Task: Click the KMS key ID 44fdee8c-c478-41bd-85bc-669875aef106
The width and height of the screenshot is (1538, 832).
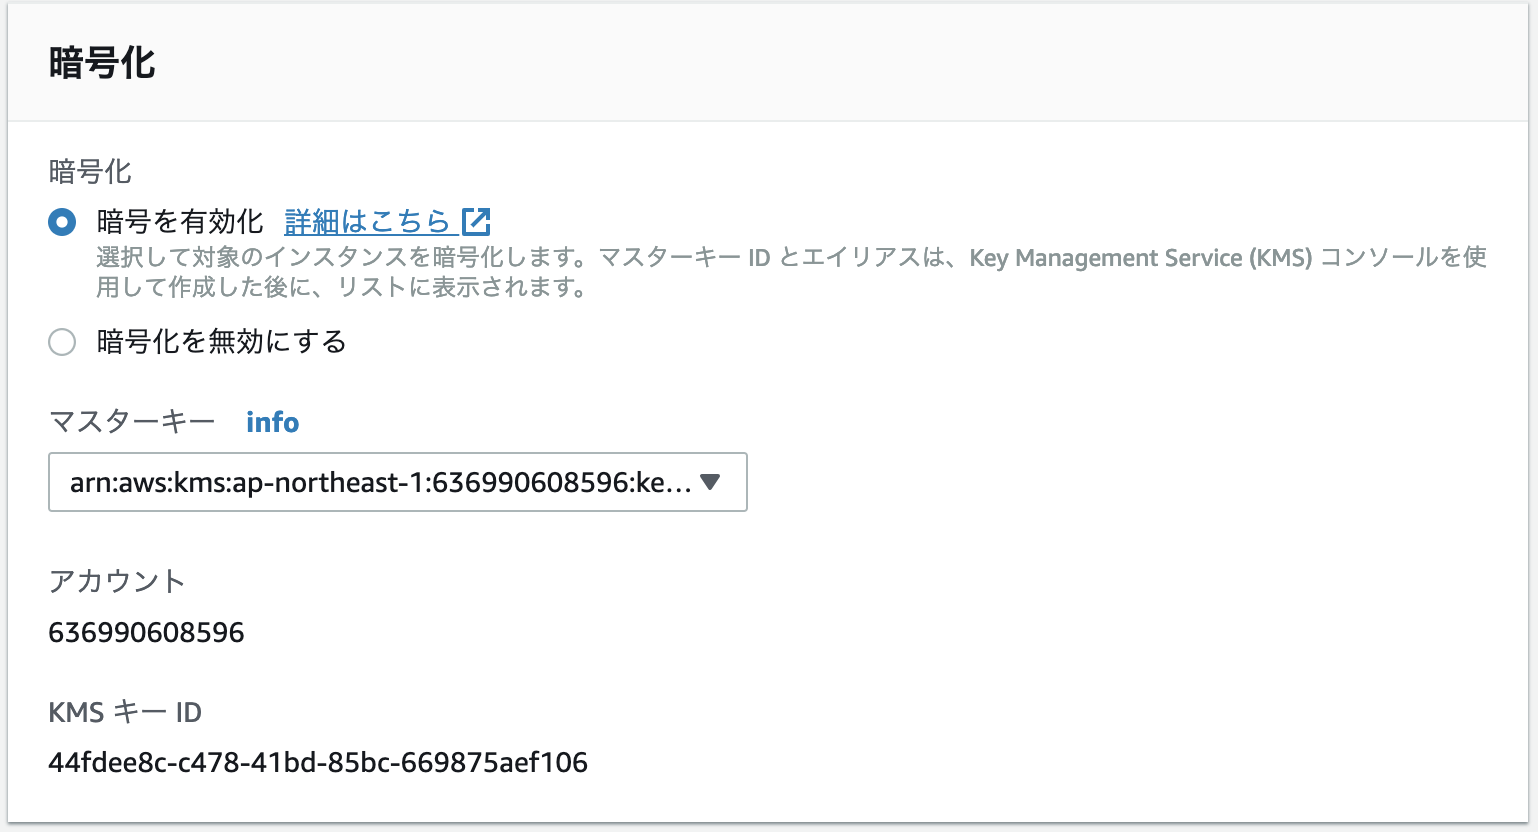Action: (x=318, y=763)
